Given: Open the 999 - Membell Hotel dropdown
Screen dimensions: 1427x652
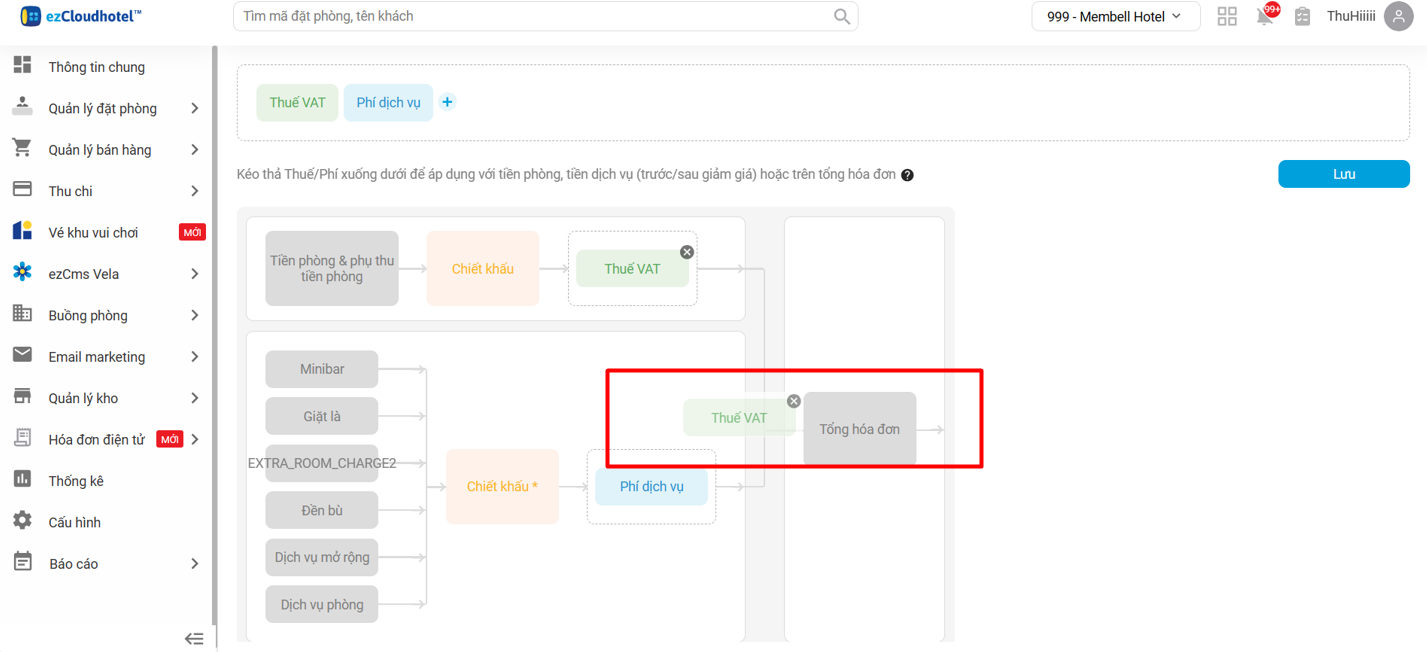Looking at the screenshot, I should pyautogui.click(x=1115, y=16).
